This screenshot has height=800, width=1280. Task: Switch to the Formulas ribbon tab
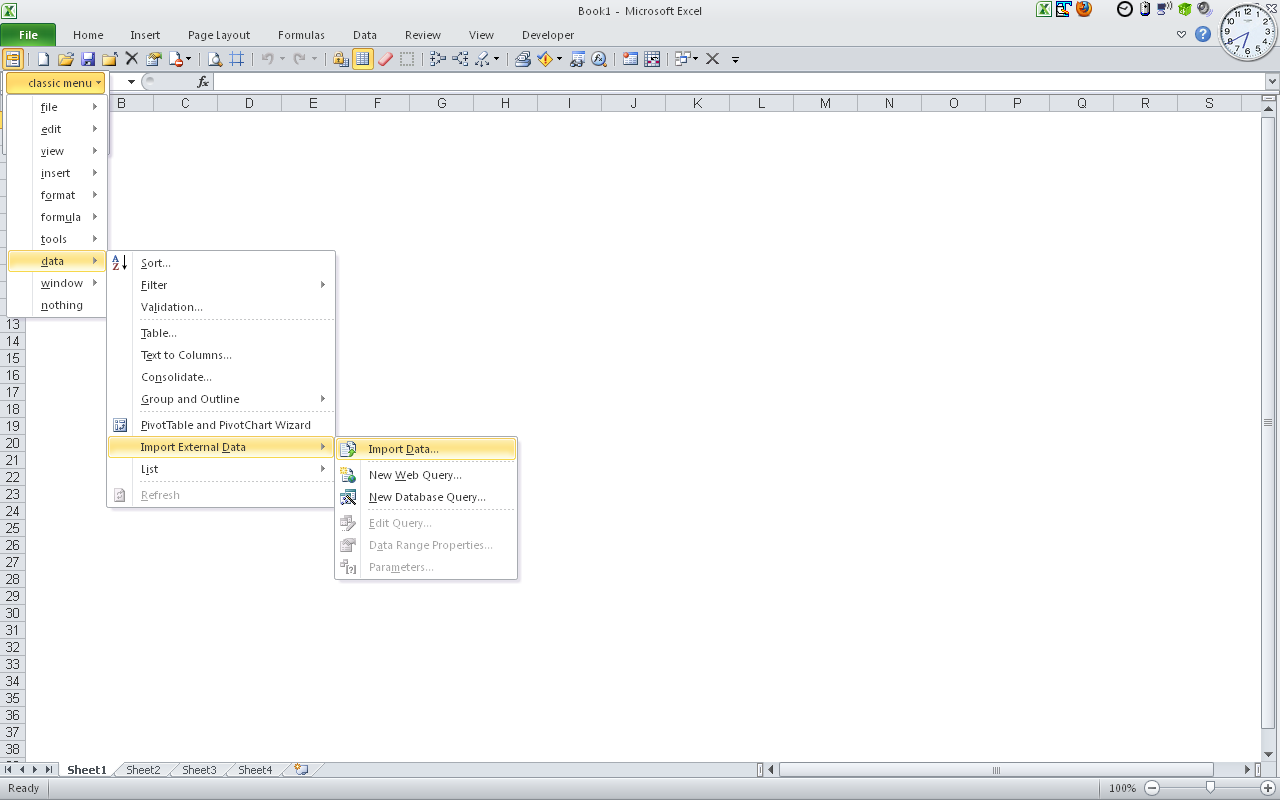coord(301,35)
